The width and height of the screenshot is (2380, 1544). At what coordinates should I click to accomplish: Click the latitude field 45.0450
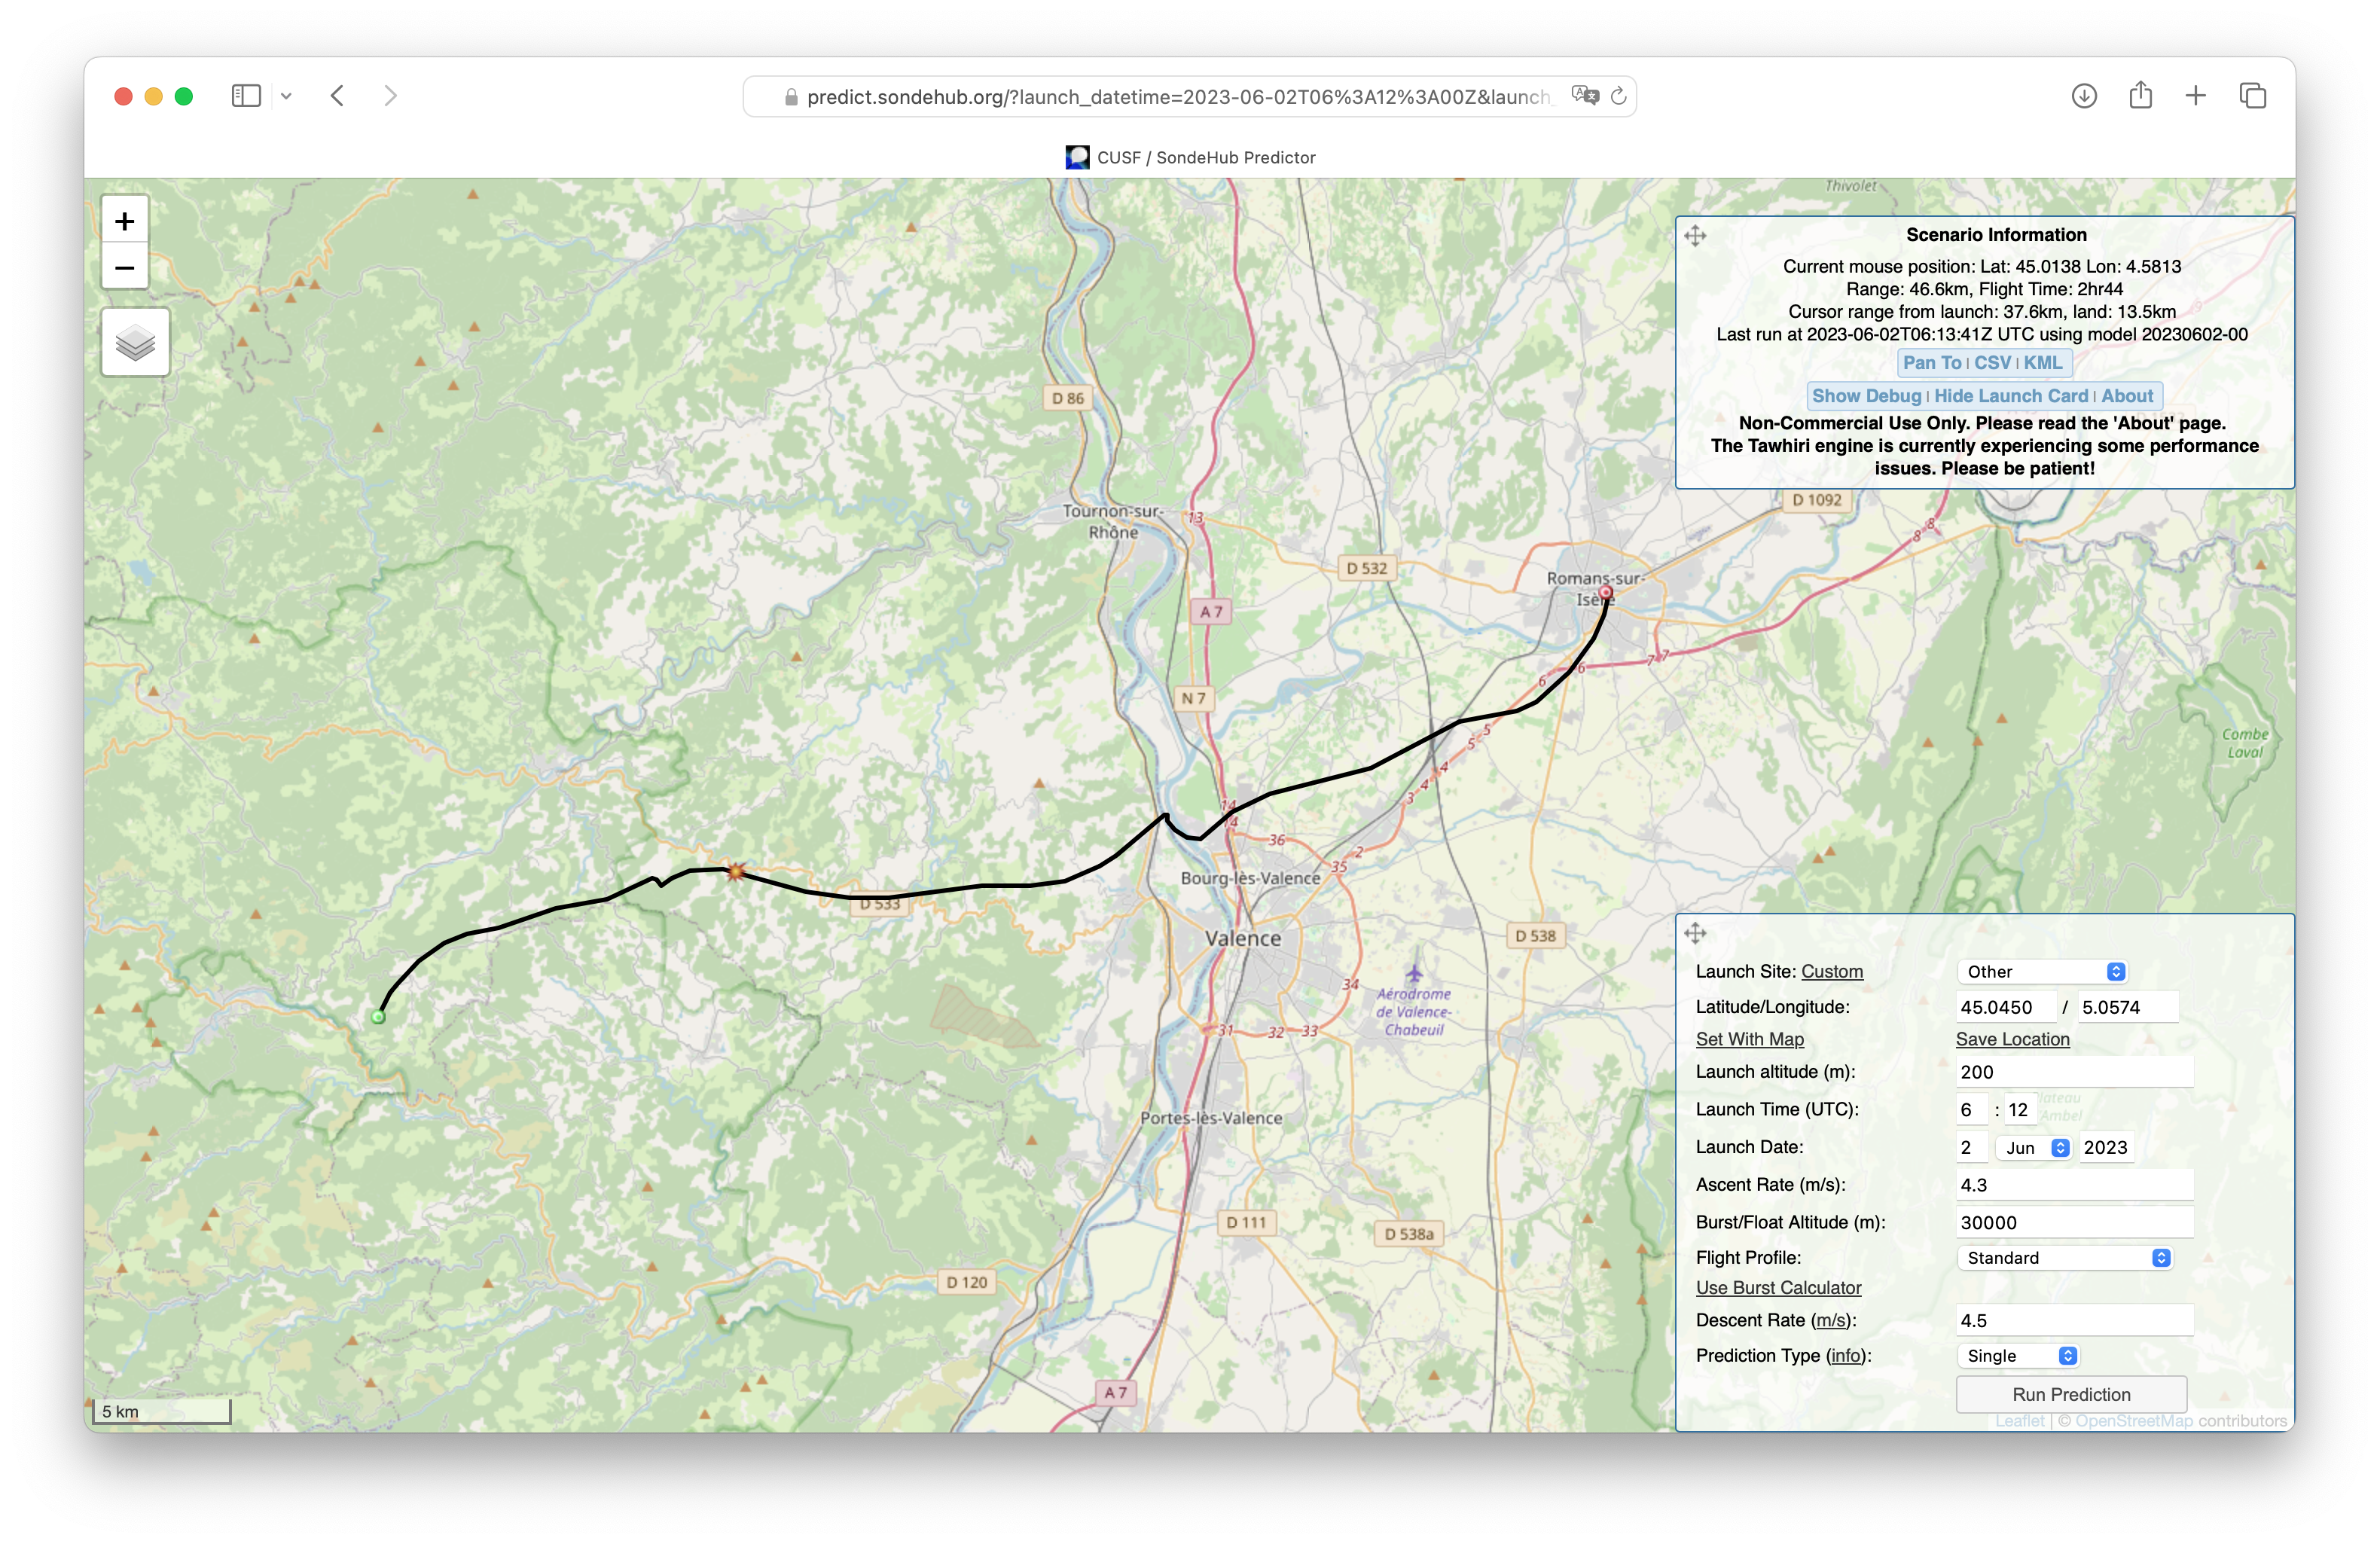2006,1007
